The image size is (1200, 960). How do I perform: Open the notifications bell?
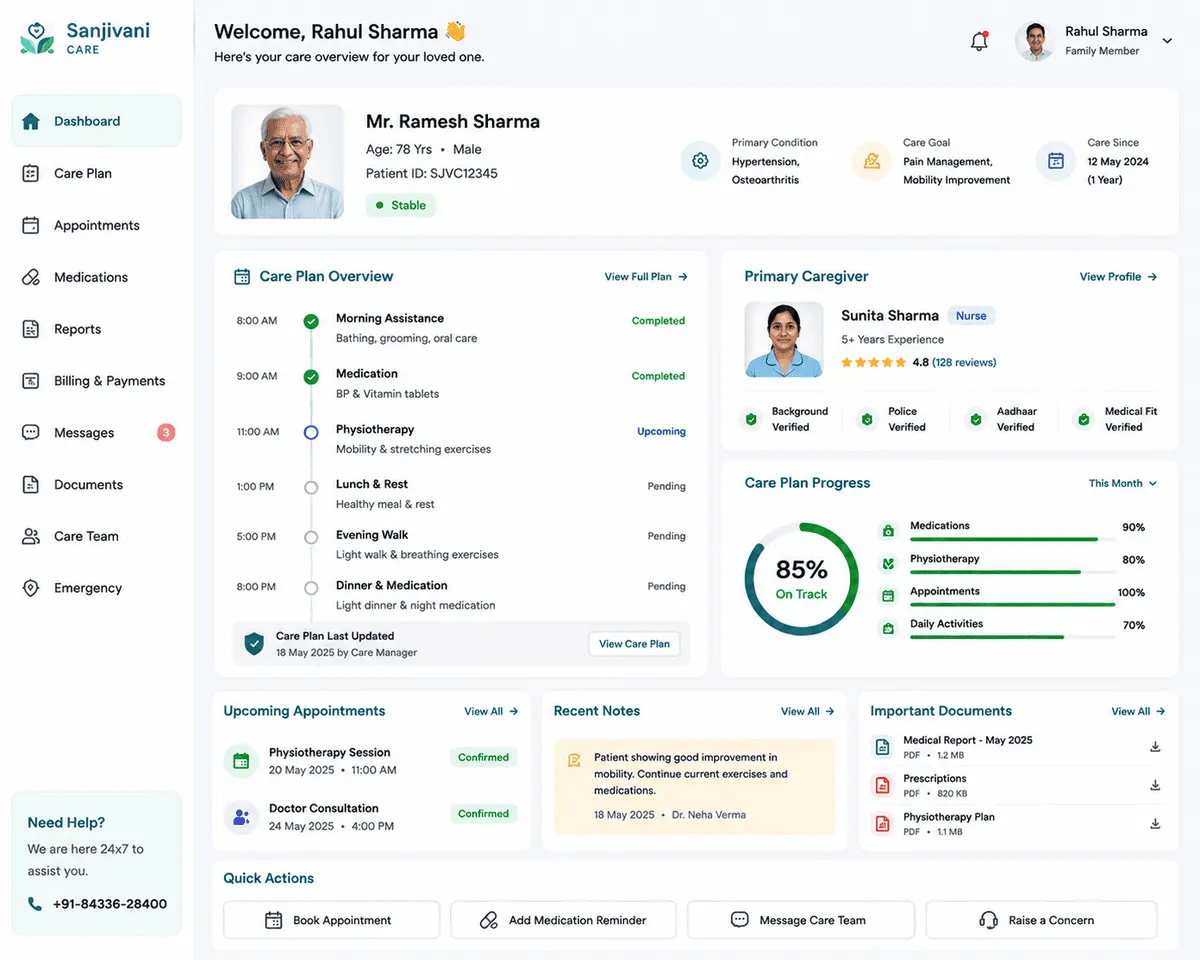coord(980,41)
